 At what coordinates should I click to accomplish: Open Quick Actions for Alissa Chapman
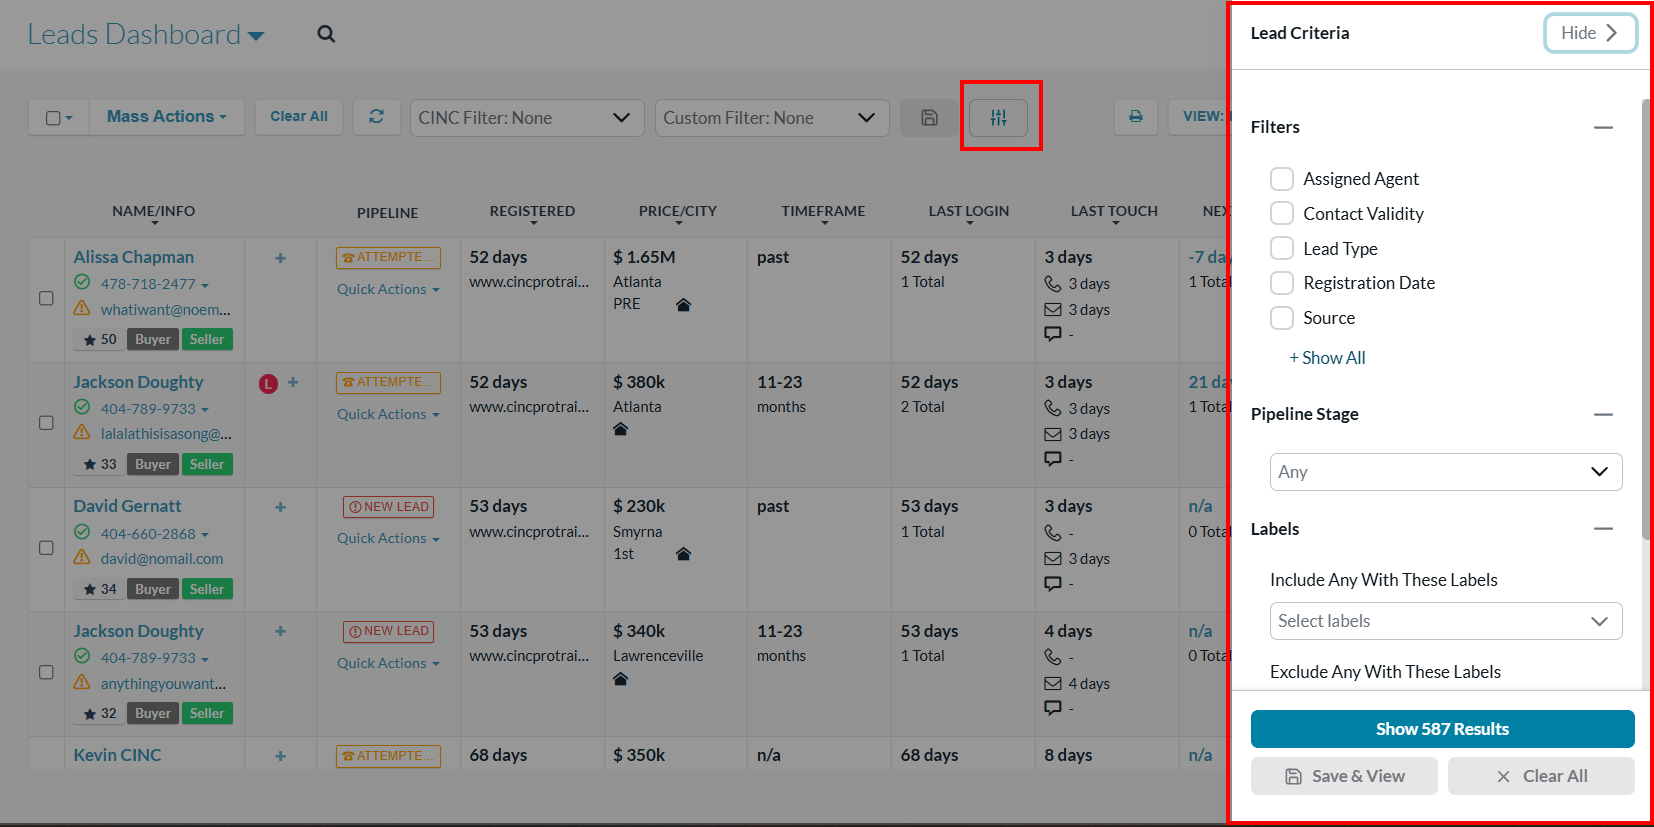coord(388,290)
